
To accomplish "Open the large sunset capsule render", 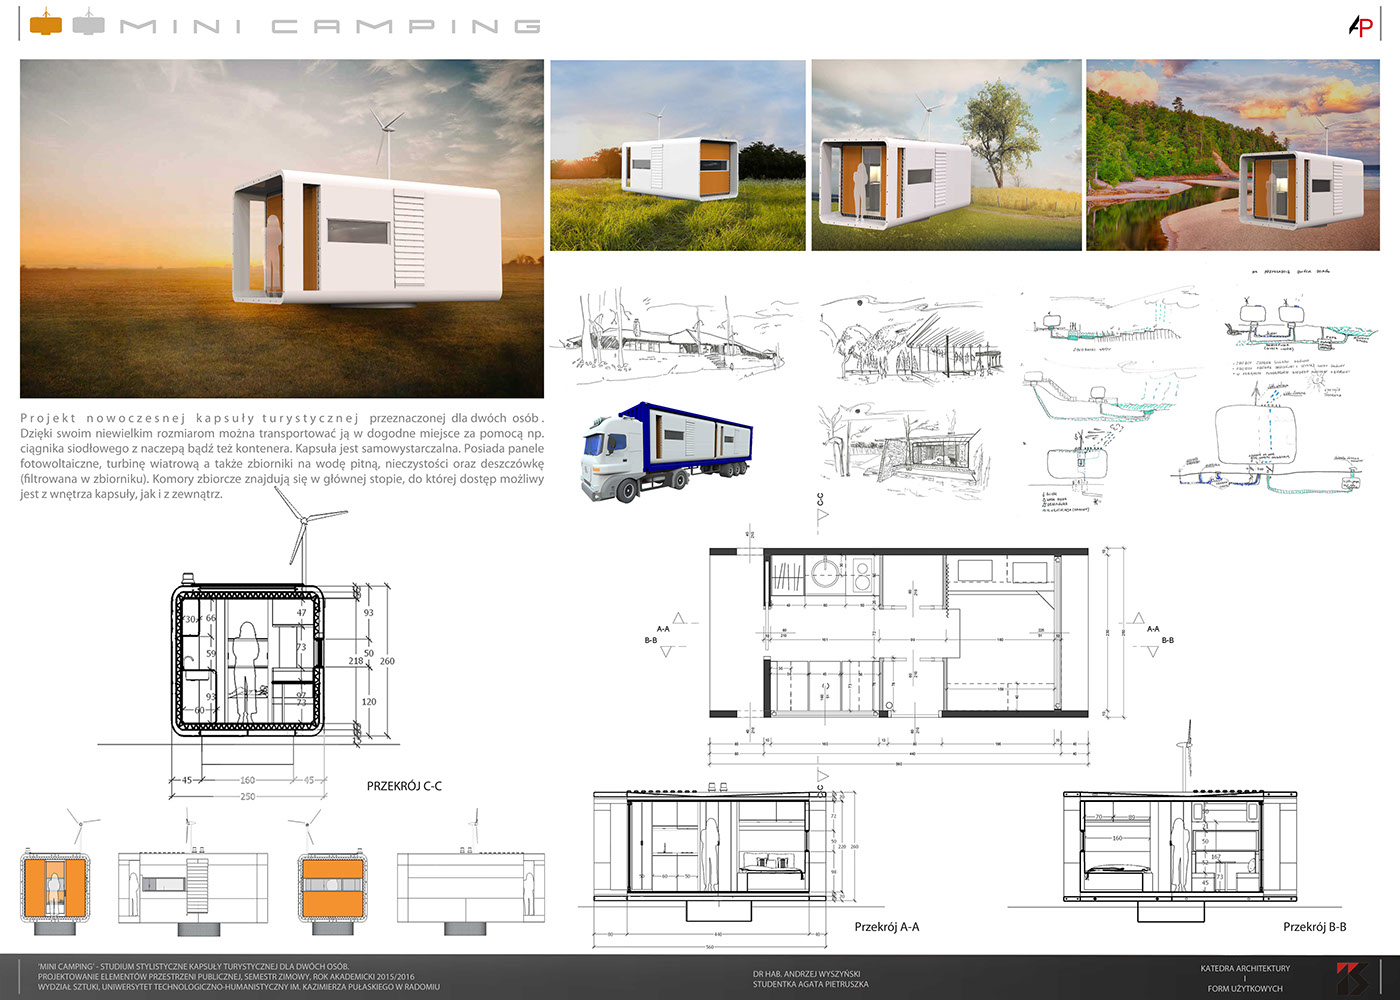I will point(282,229).
